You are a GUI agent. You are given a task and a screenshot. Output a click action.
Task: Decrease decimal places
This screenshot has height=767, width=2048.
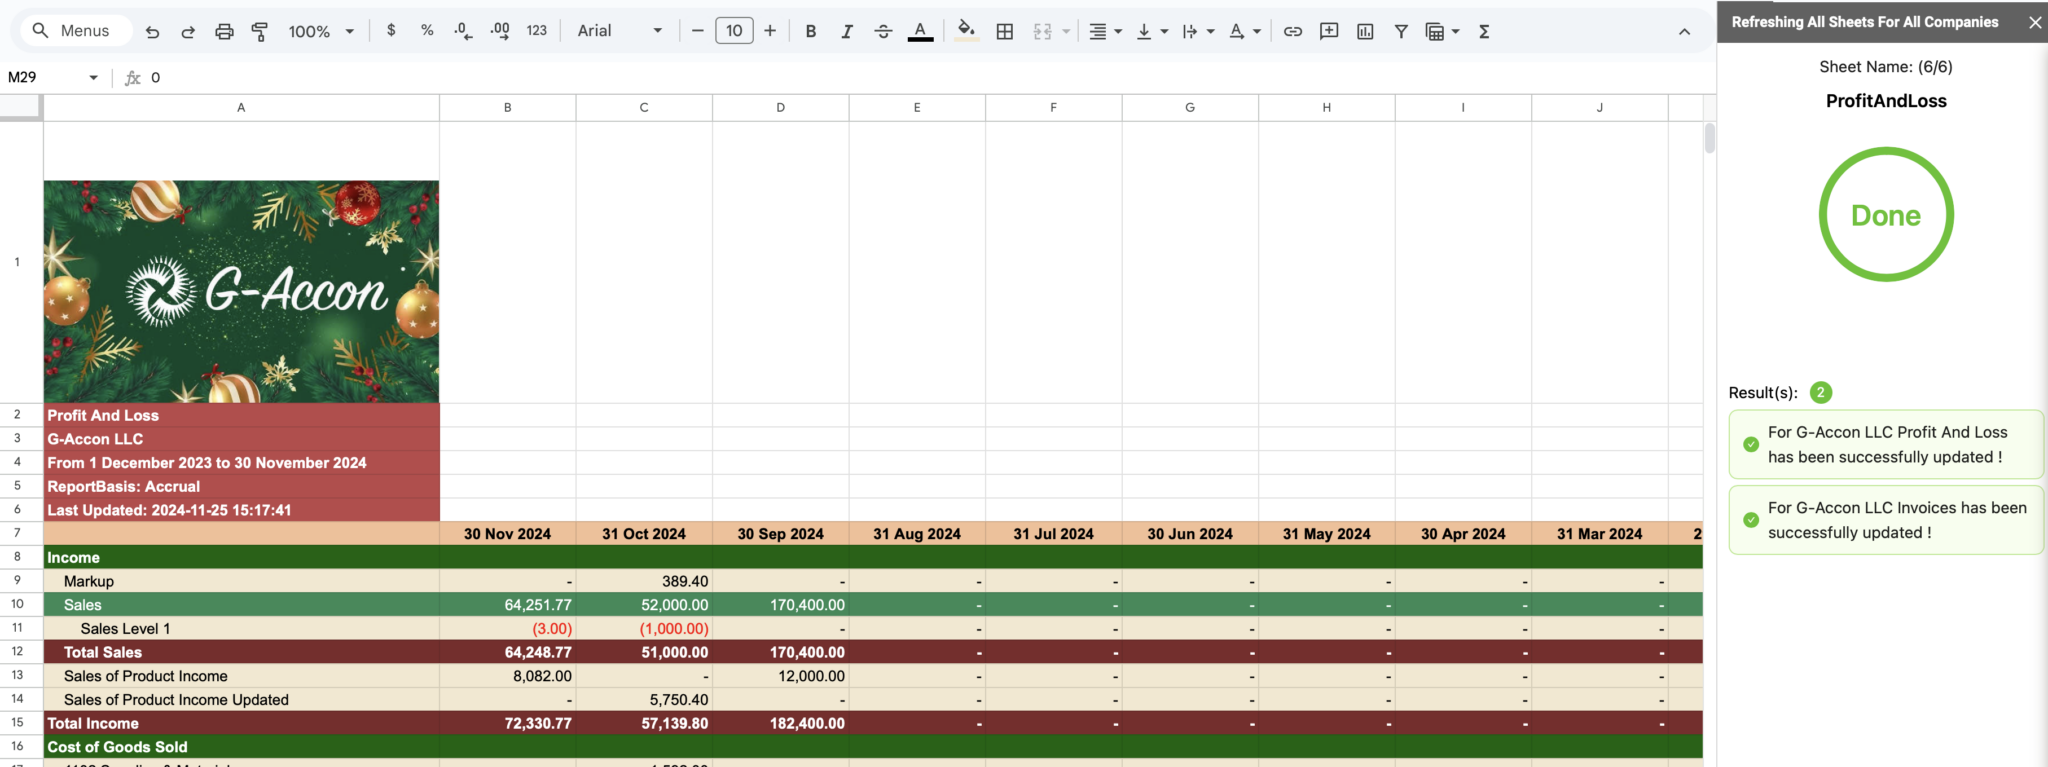(x=463, y=31)
